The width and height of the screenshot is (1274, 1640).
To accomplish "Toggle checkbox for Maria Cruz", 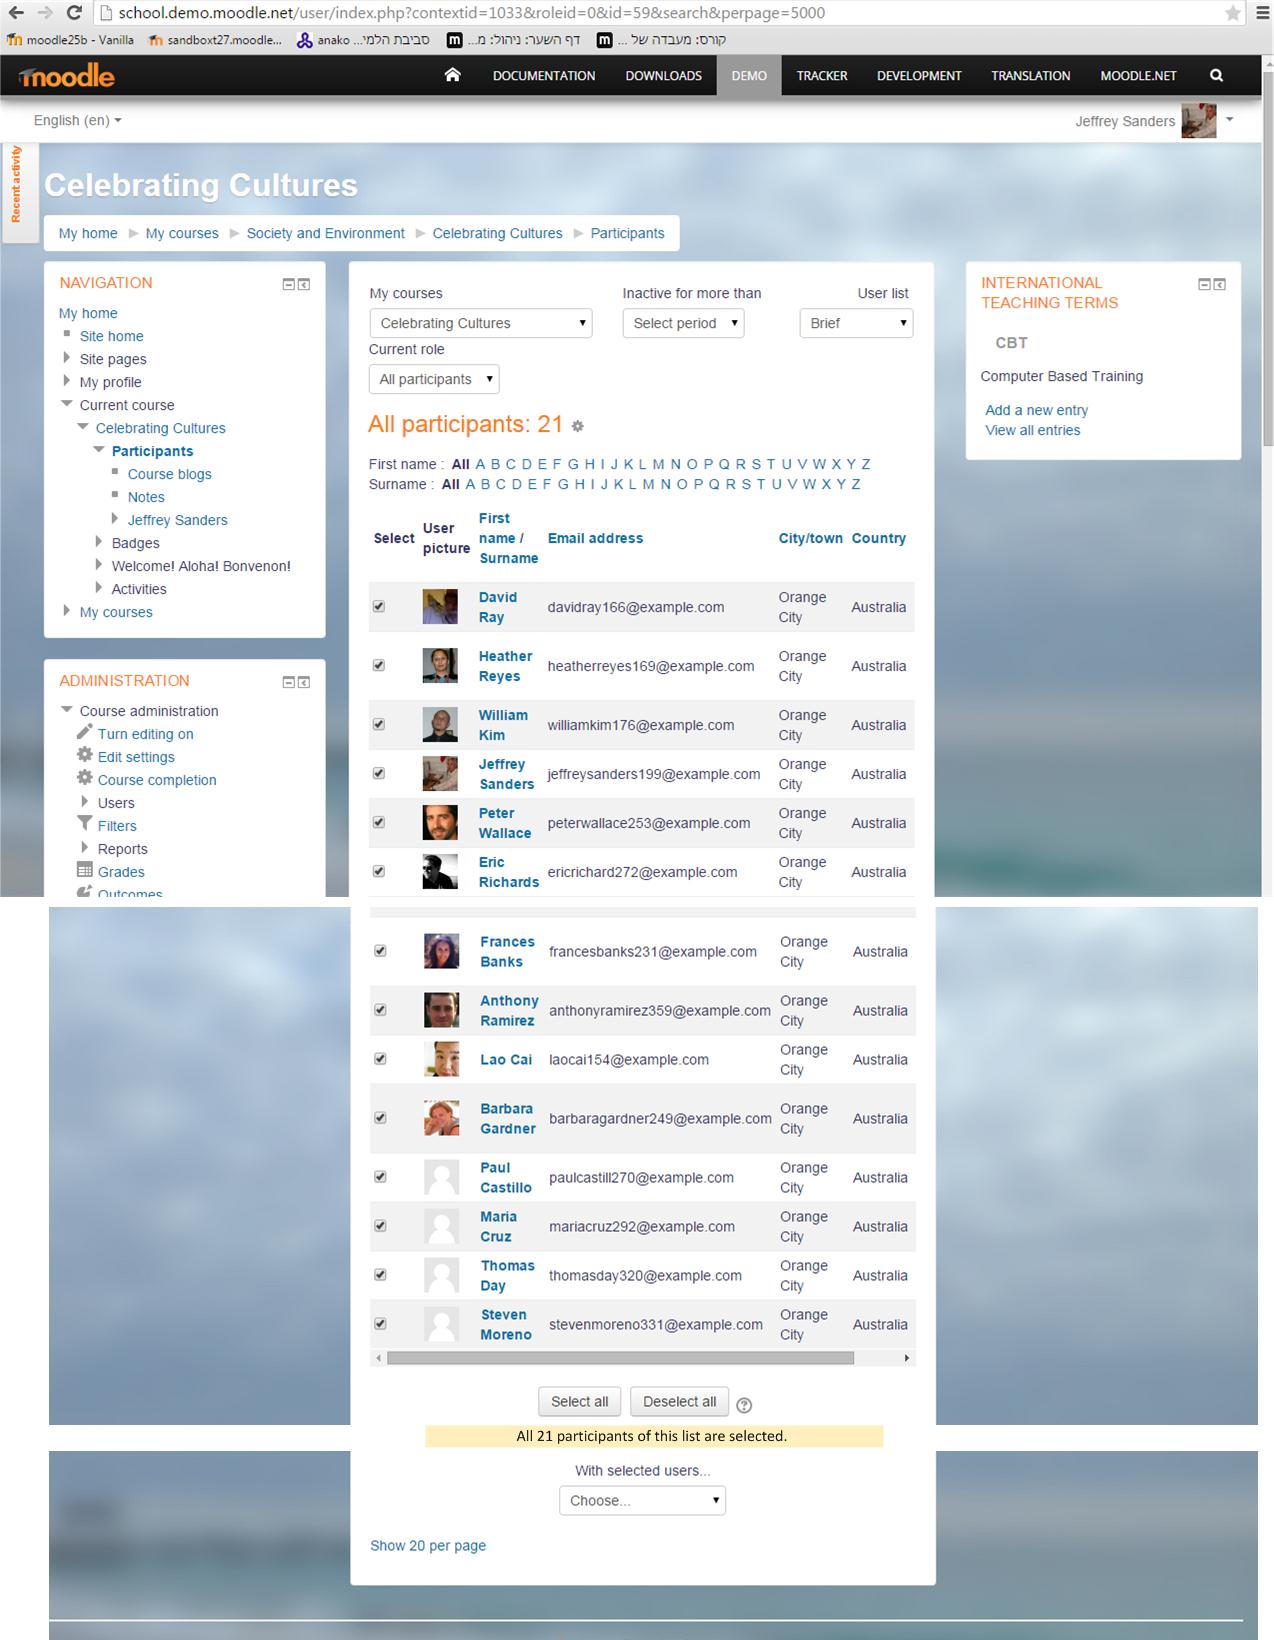I will tap(380, 1225).
